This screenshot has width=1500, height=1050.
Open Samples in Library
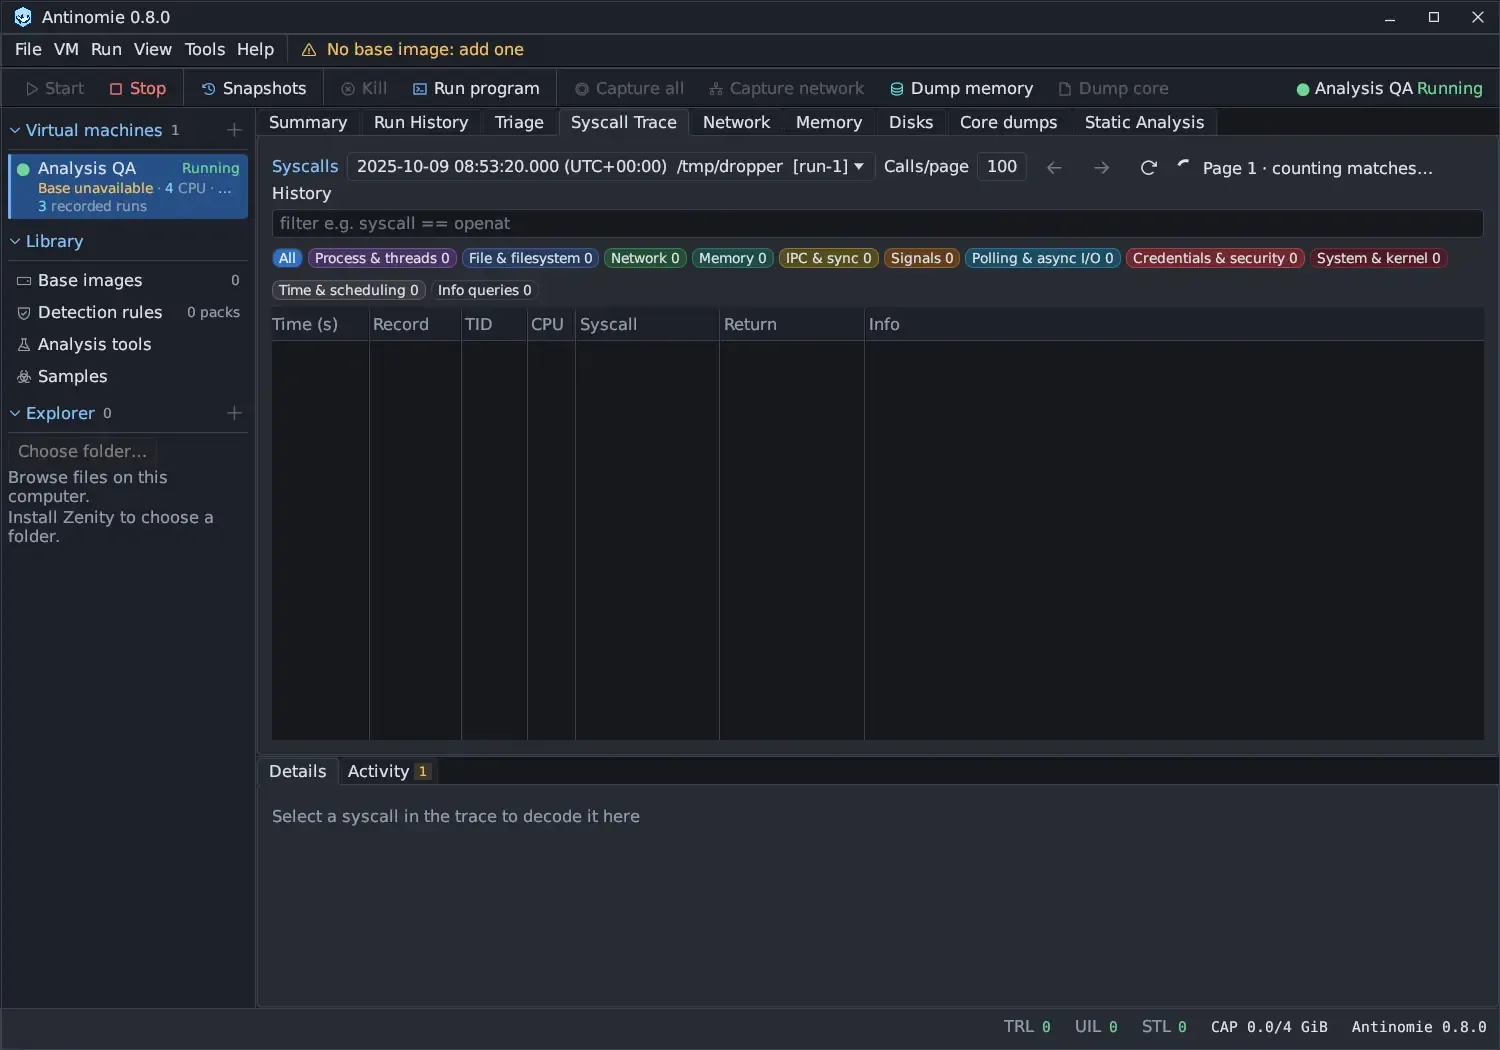pyautogui.click(x=128, y=376)
